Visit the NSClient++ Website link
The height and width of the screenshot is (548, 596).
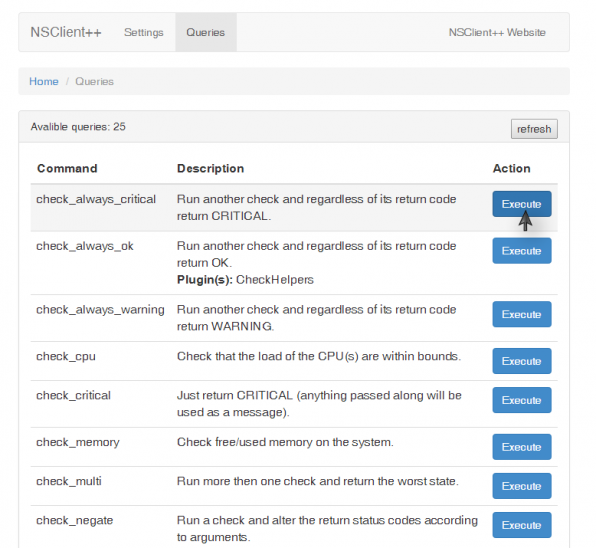pyautogui.click(x=497, y=32)
